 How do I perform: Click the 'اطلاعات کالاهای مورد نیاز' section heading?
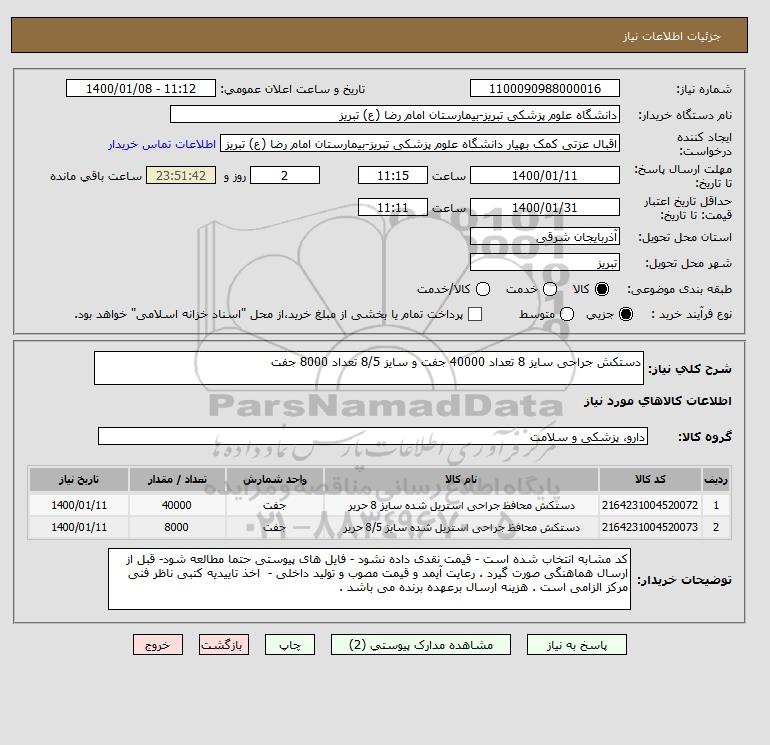[658, 401]
